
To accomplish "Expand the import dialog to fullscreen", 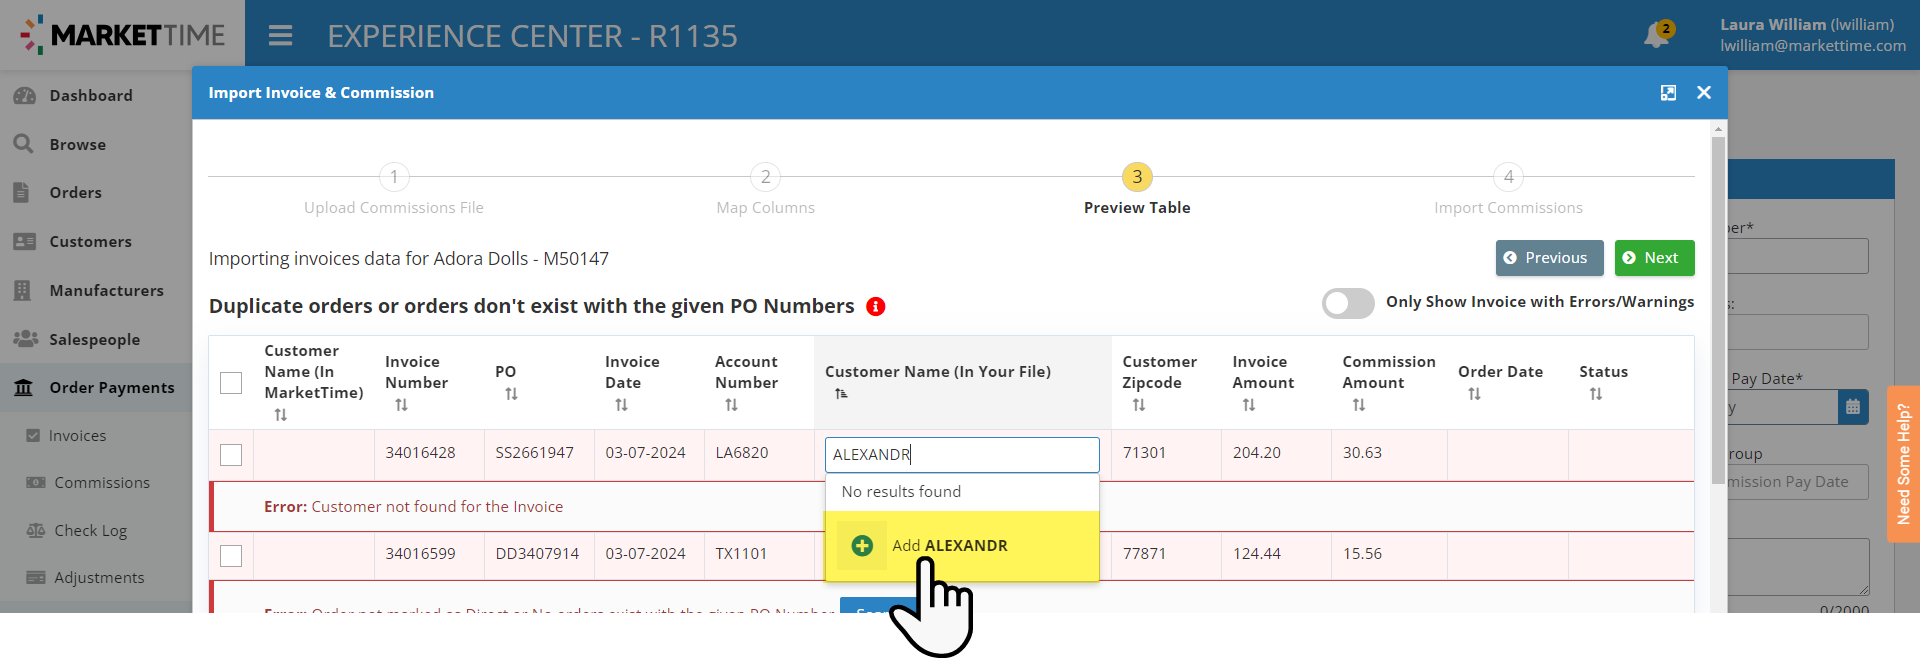I will click(1668, 93).
